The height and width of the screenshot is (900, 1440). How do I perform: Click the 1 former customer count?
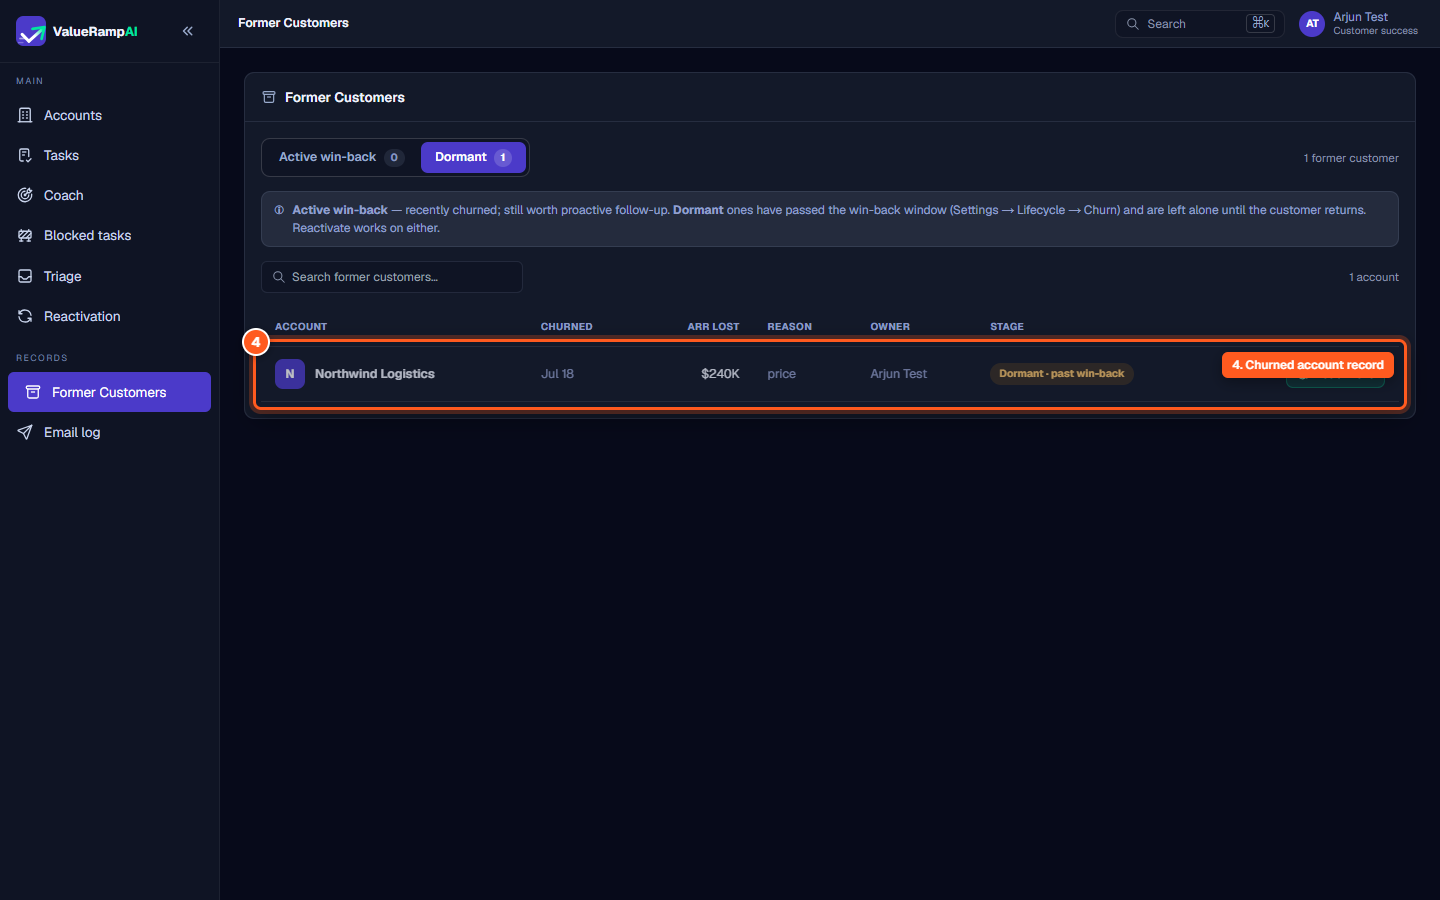[x=1351, y=158]
